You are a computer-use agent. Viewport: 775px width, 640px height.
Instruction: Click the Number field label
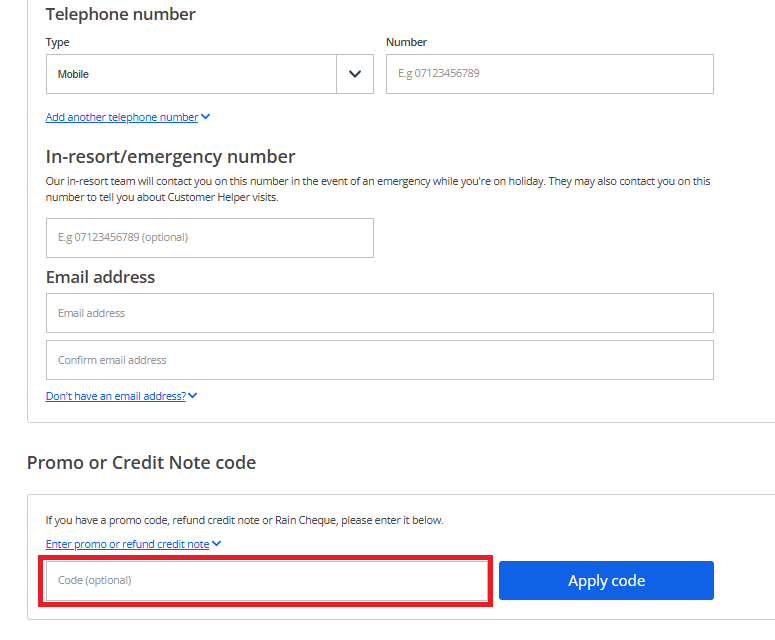coord(406,43)
